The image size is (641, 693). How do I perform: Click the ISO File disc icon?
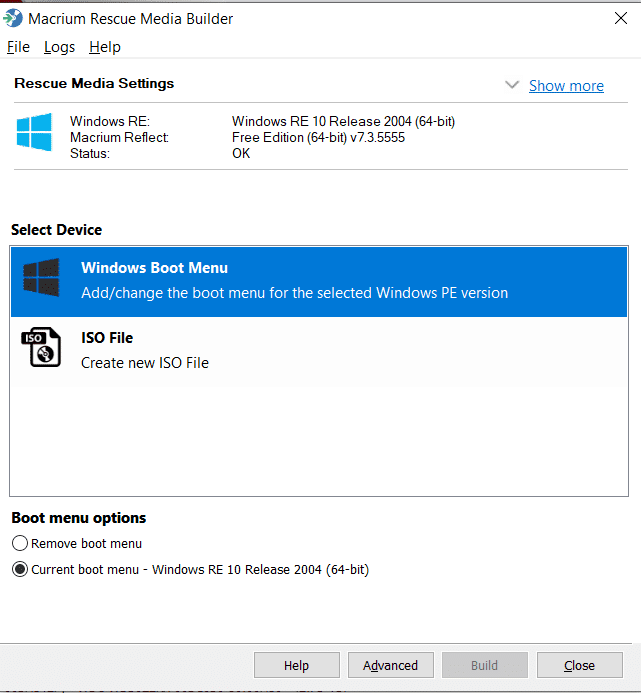pyautogui.click(x=41, y=348)
